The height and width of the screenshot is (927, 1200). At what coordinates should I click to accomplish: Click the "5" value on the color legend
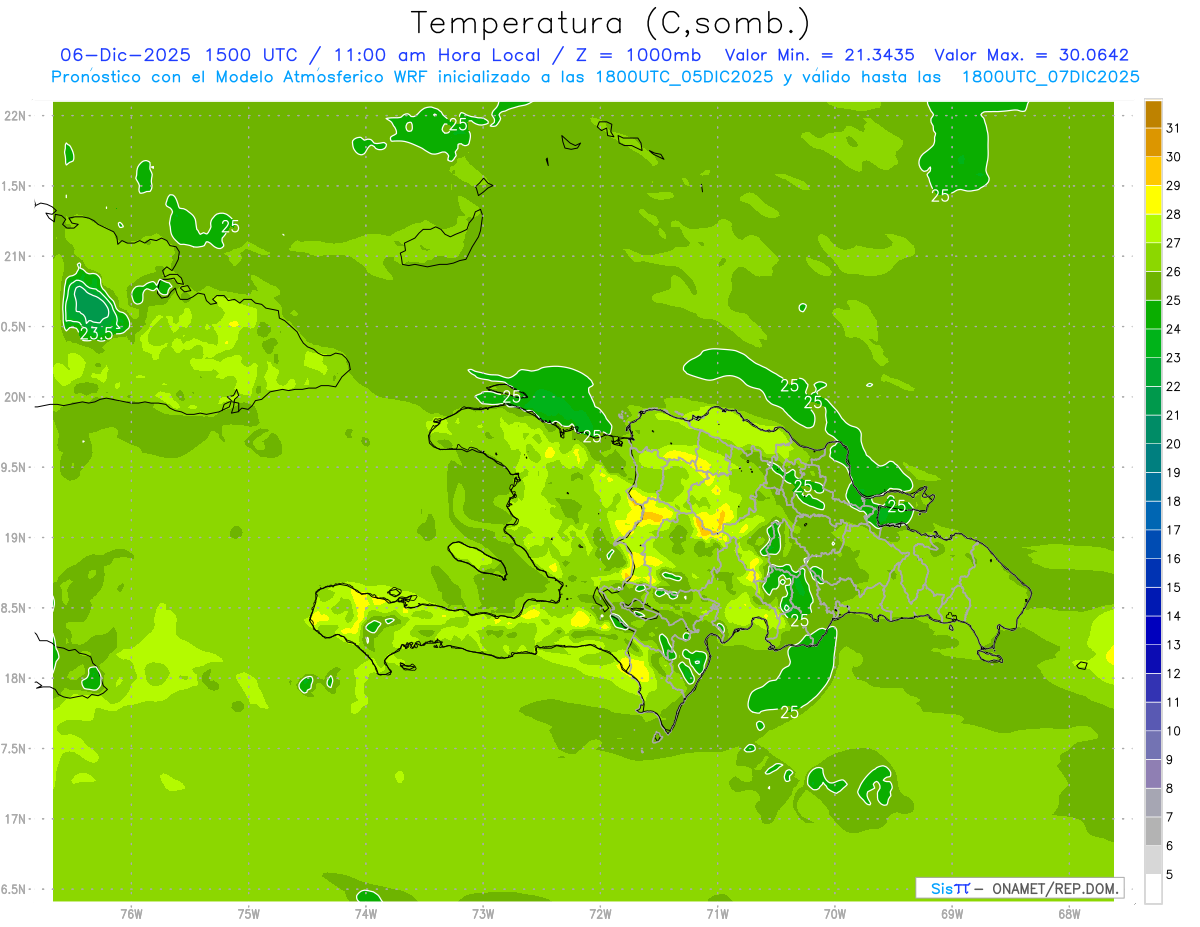(1170, 875)
